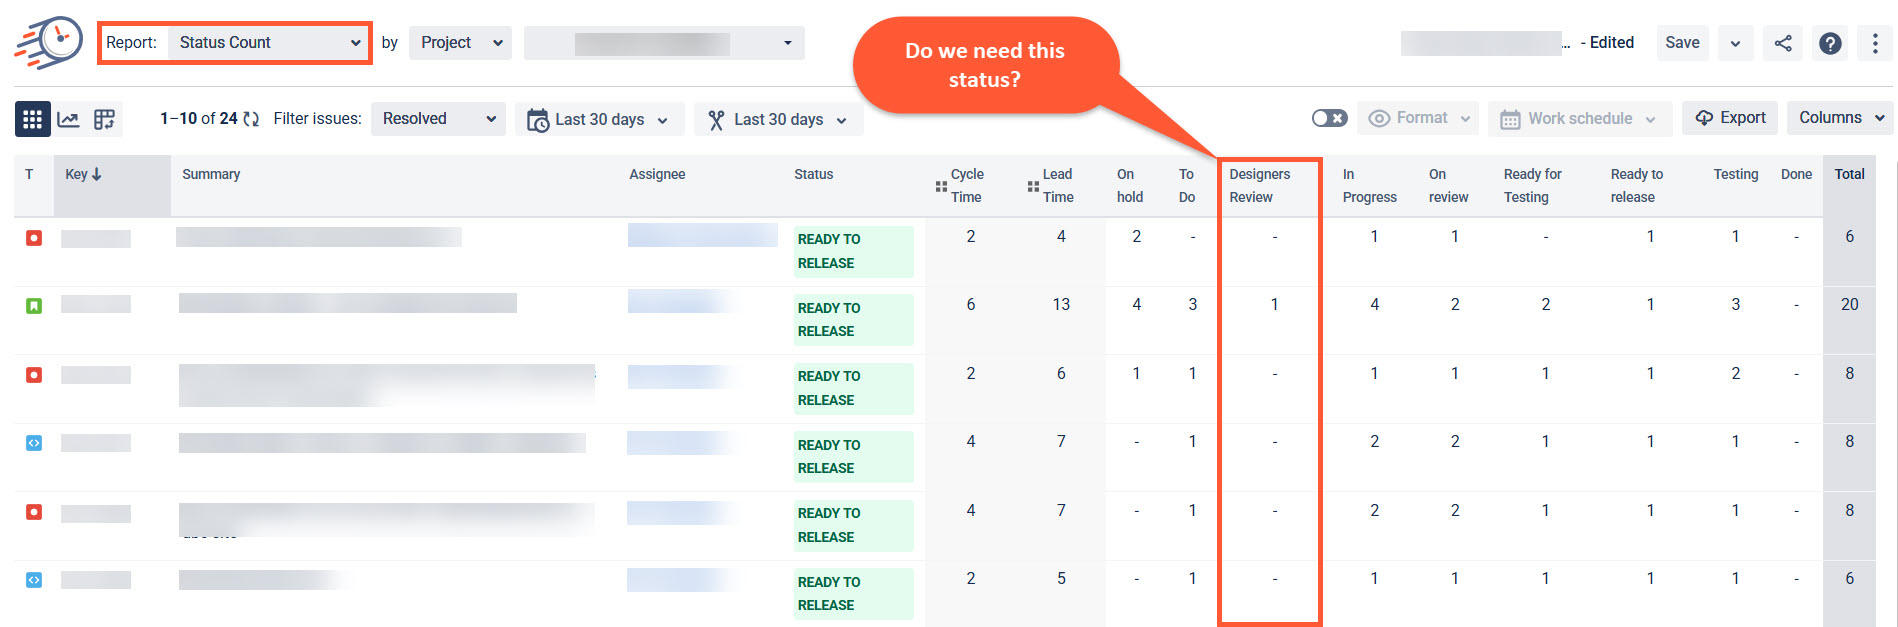Click the app's clock logo
The width and height of the screenshot is (1898, 627).
50,43
